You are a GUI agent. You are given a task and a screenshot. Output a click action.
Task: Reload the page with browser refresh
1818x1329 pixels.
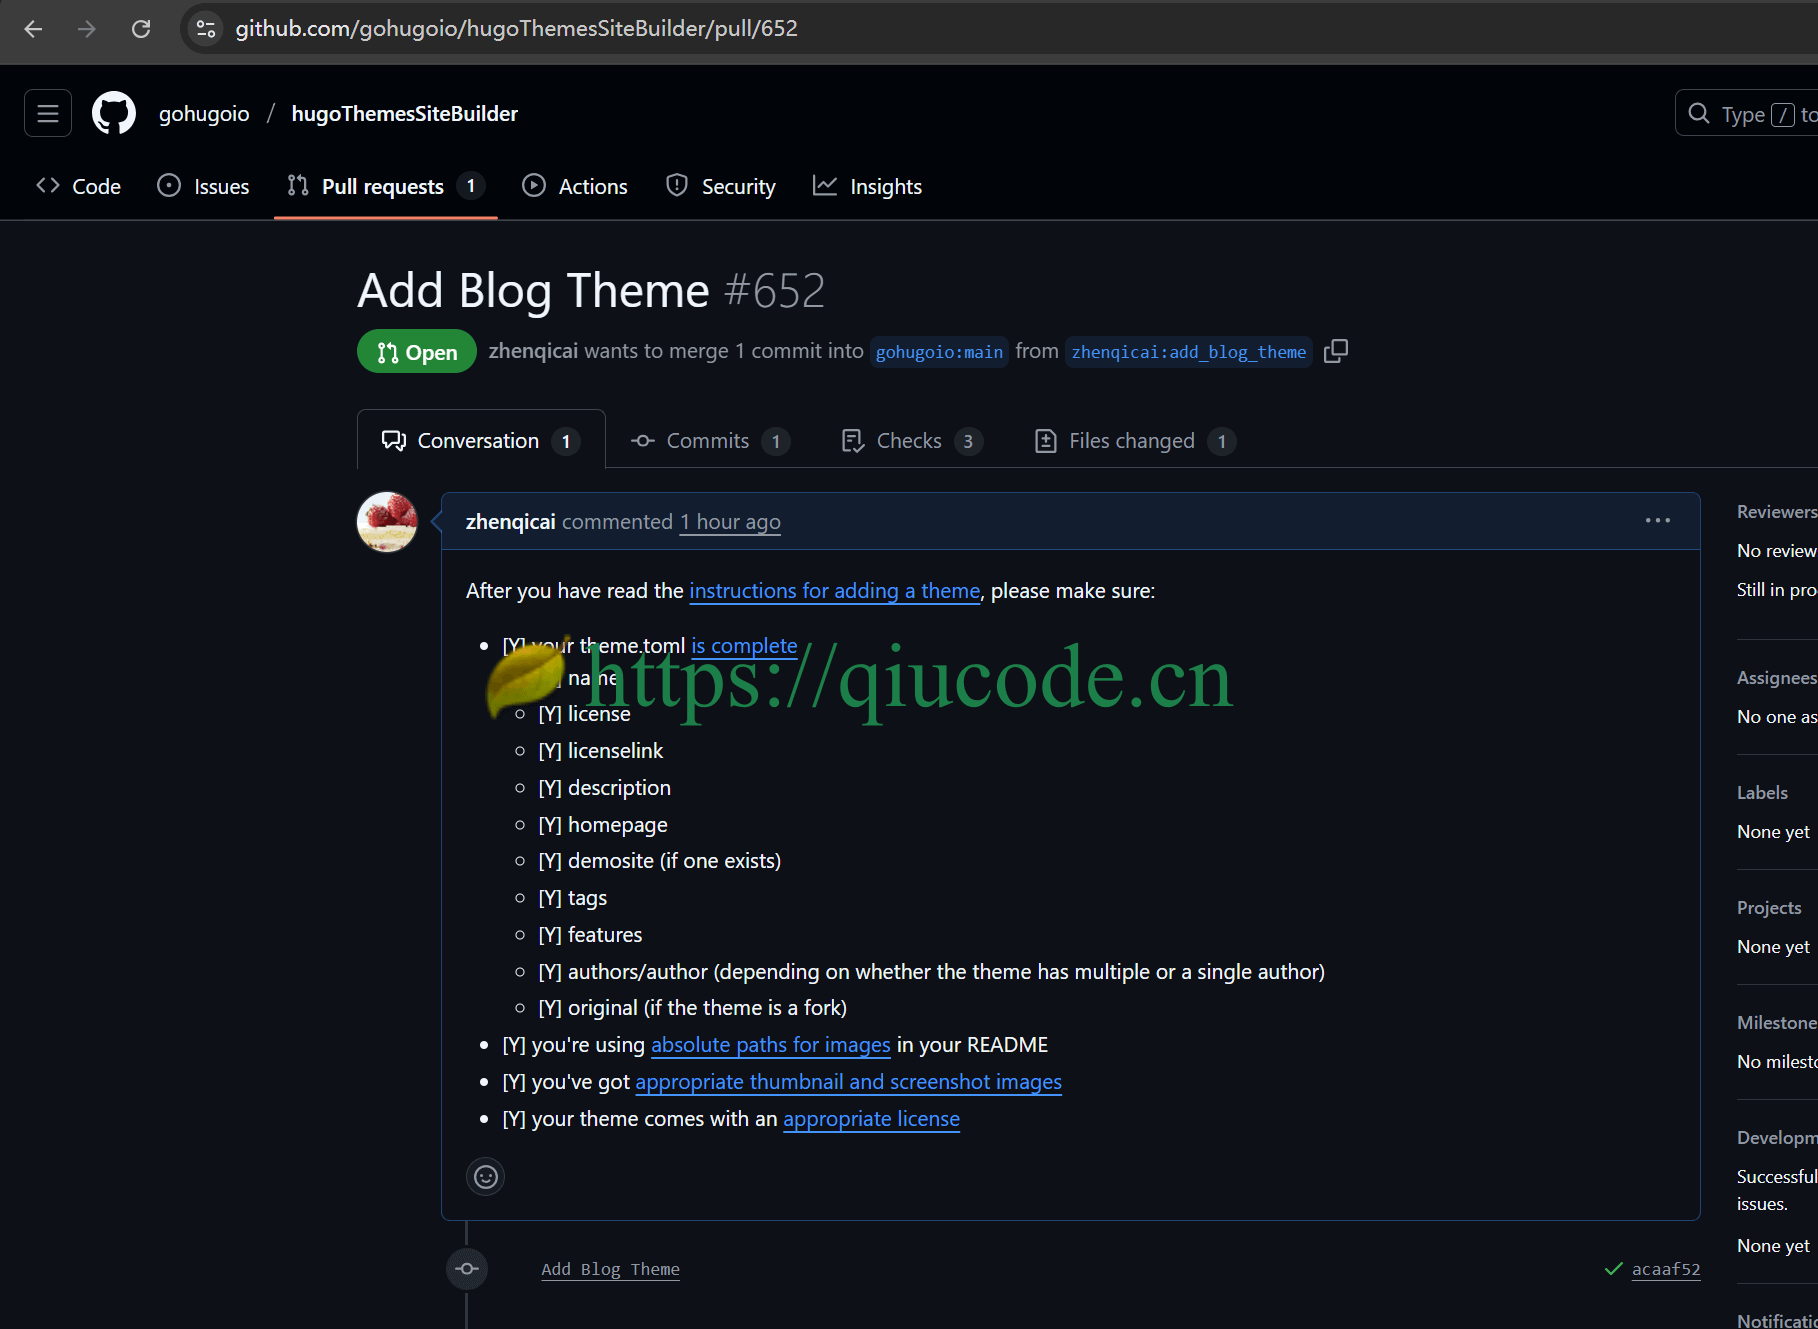(141, 29)
